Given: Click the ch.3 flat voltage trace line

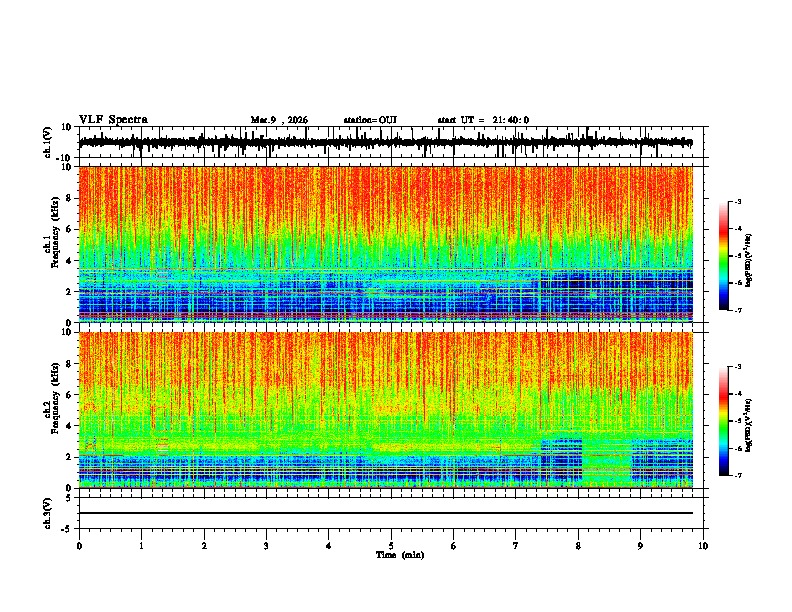Looking at the screenshot, I should tap(386, 513).
